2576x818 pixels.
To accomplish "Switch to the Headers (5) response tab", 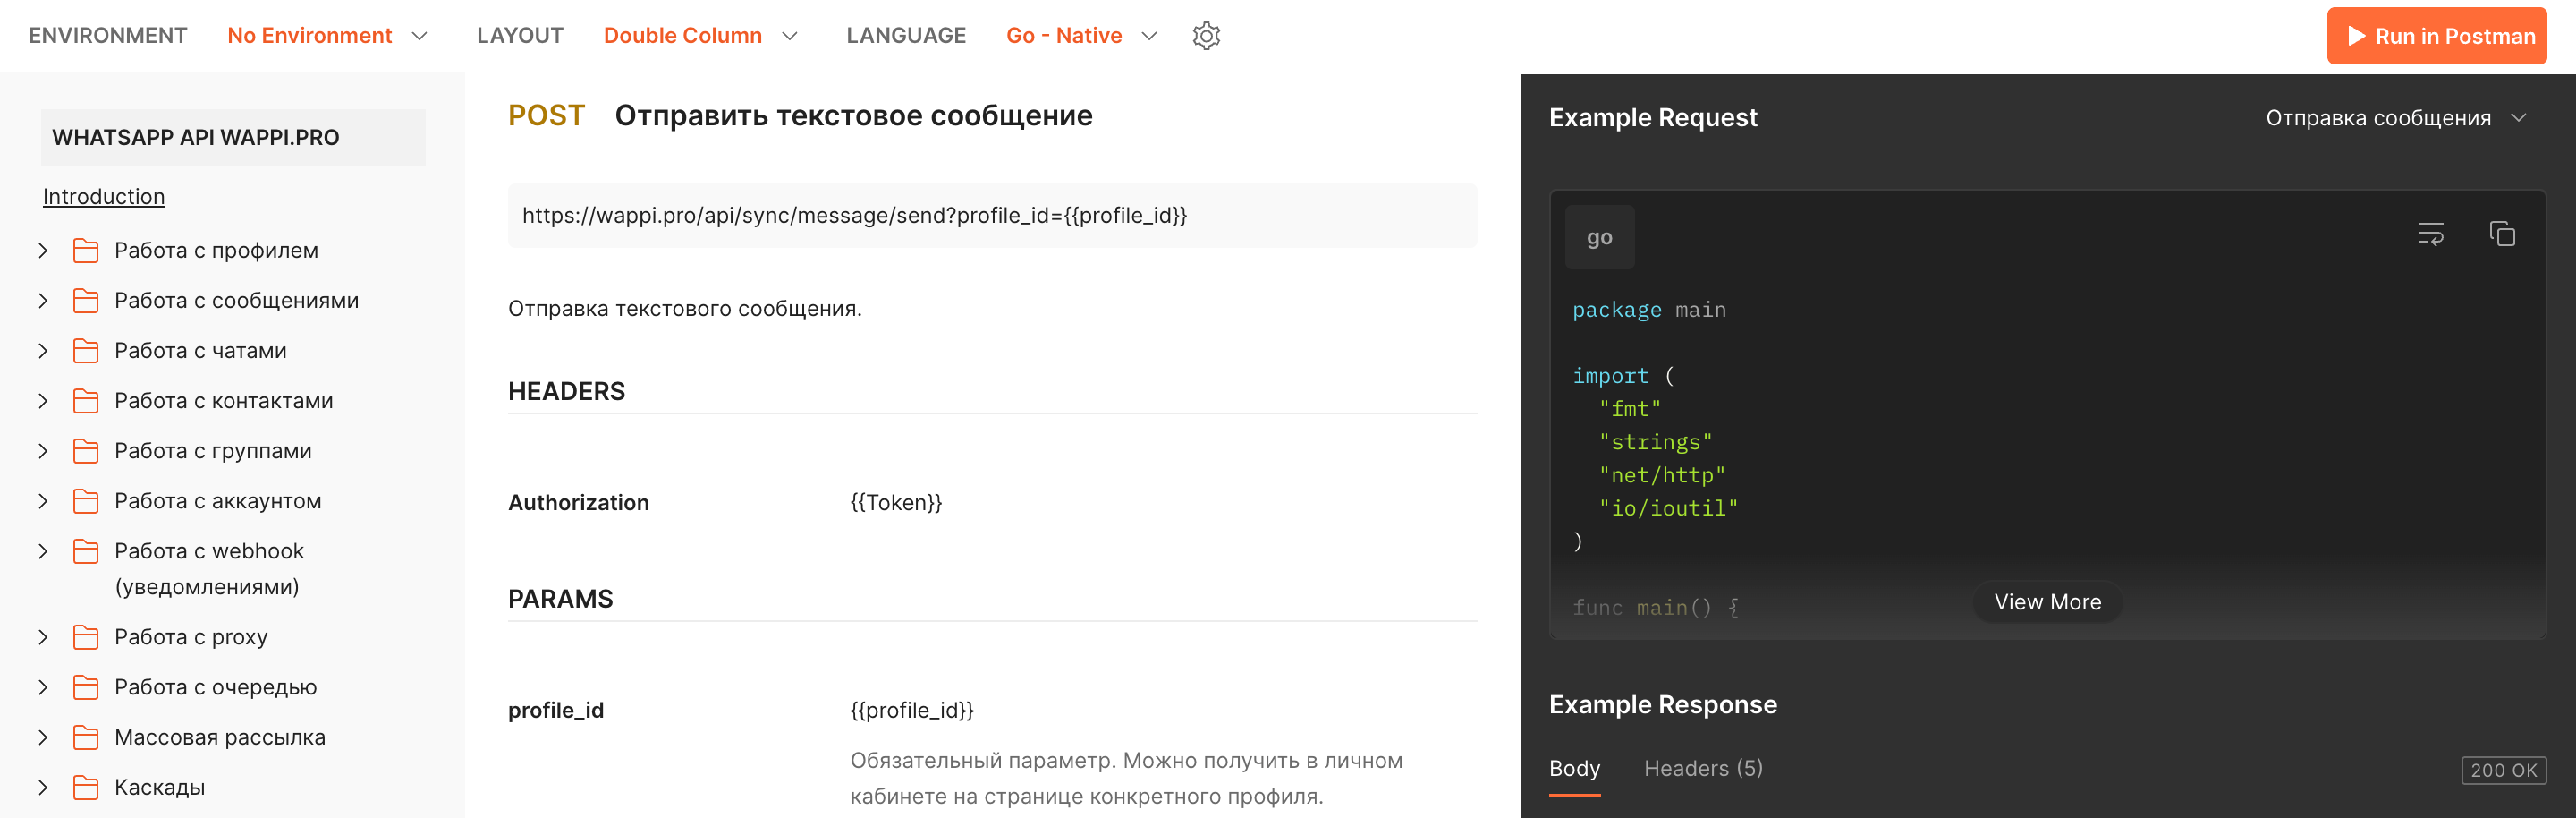I will (x=1703, y=768).
